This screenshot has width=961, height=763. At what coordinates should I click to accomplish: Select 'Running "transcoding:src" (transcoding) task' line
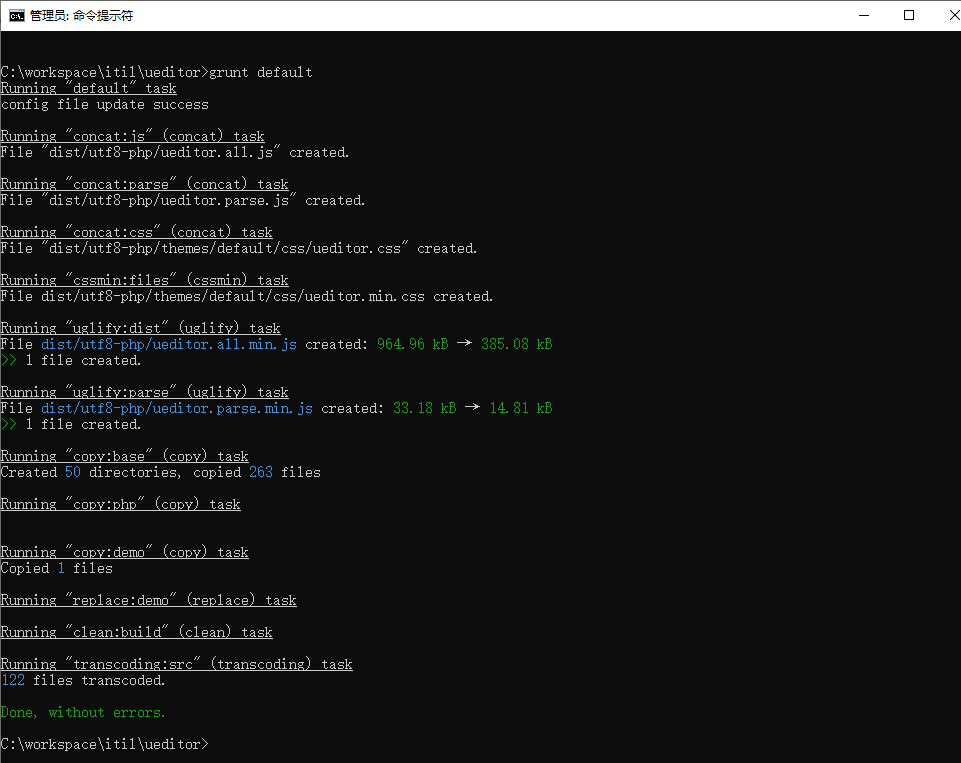177,664
